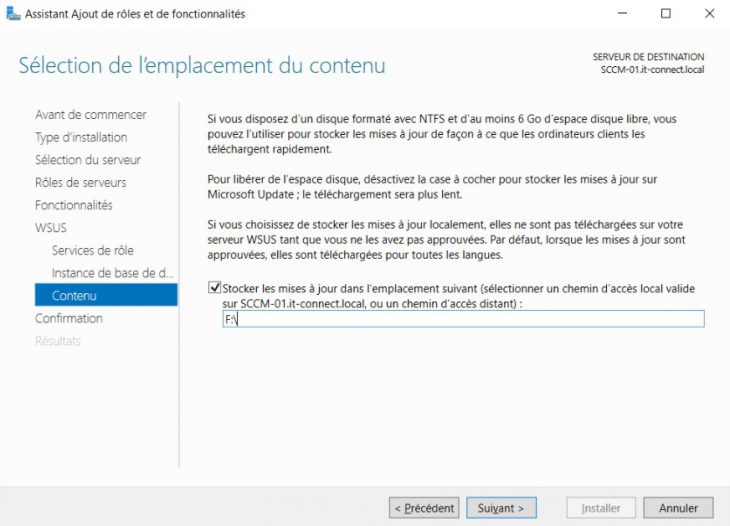The width and height of the screenshot is (730, 526).
Task: Open Type d'installation step
Action: pyautogui.click(x=81, y=137)
